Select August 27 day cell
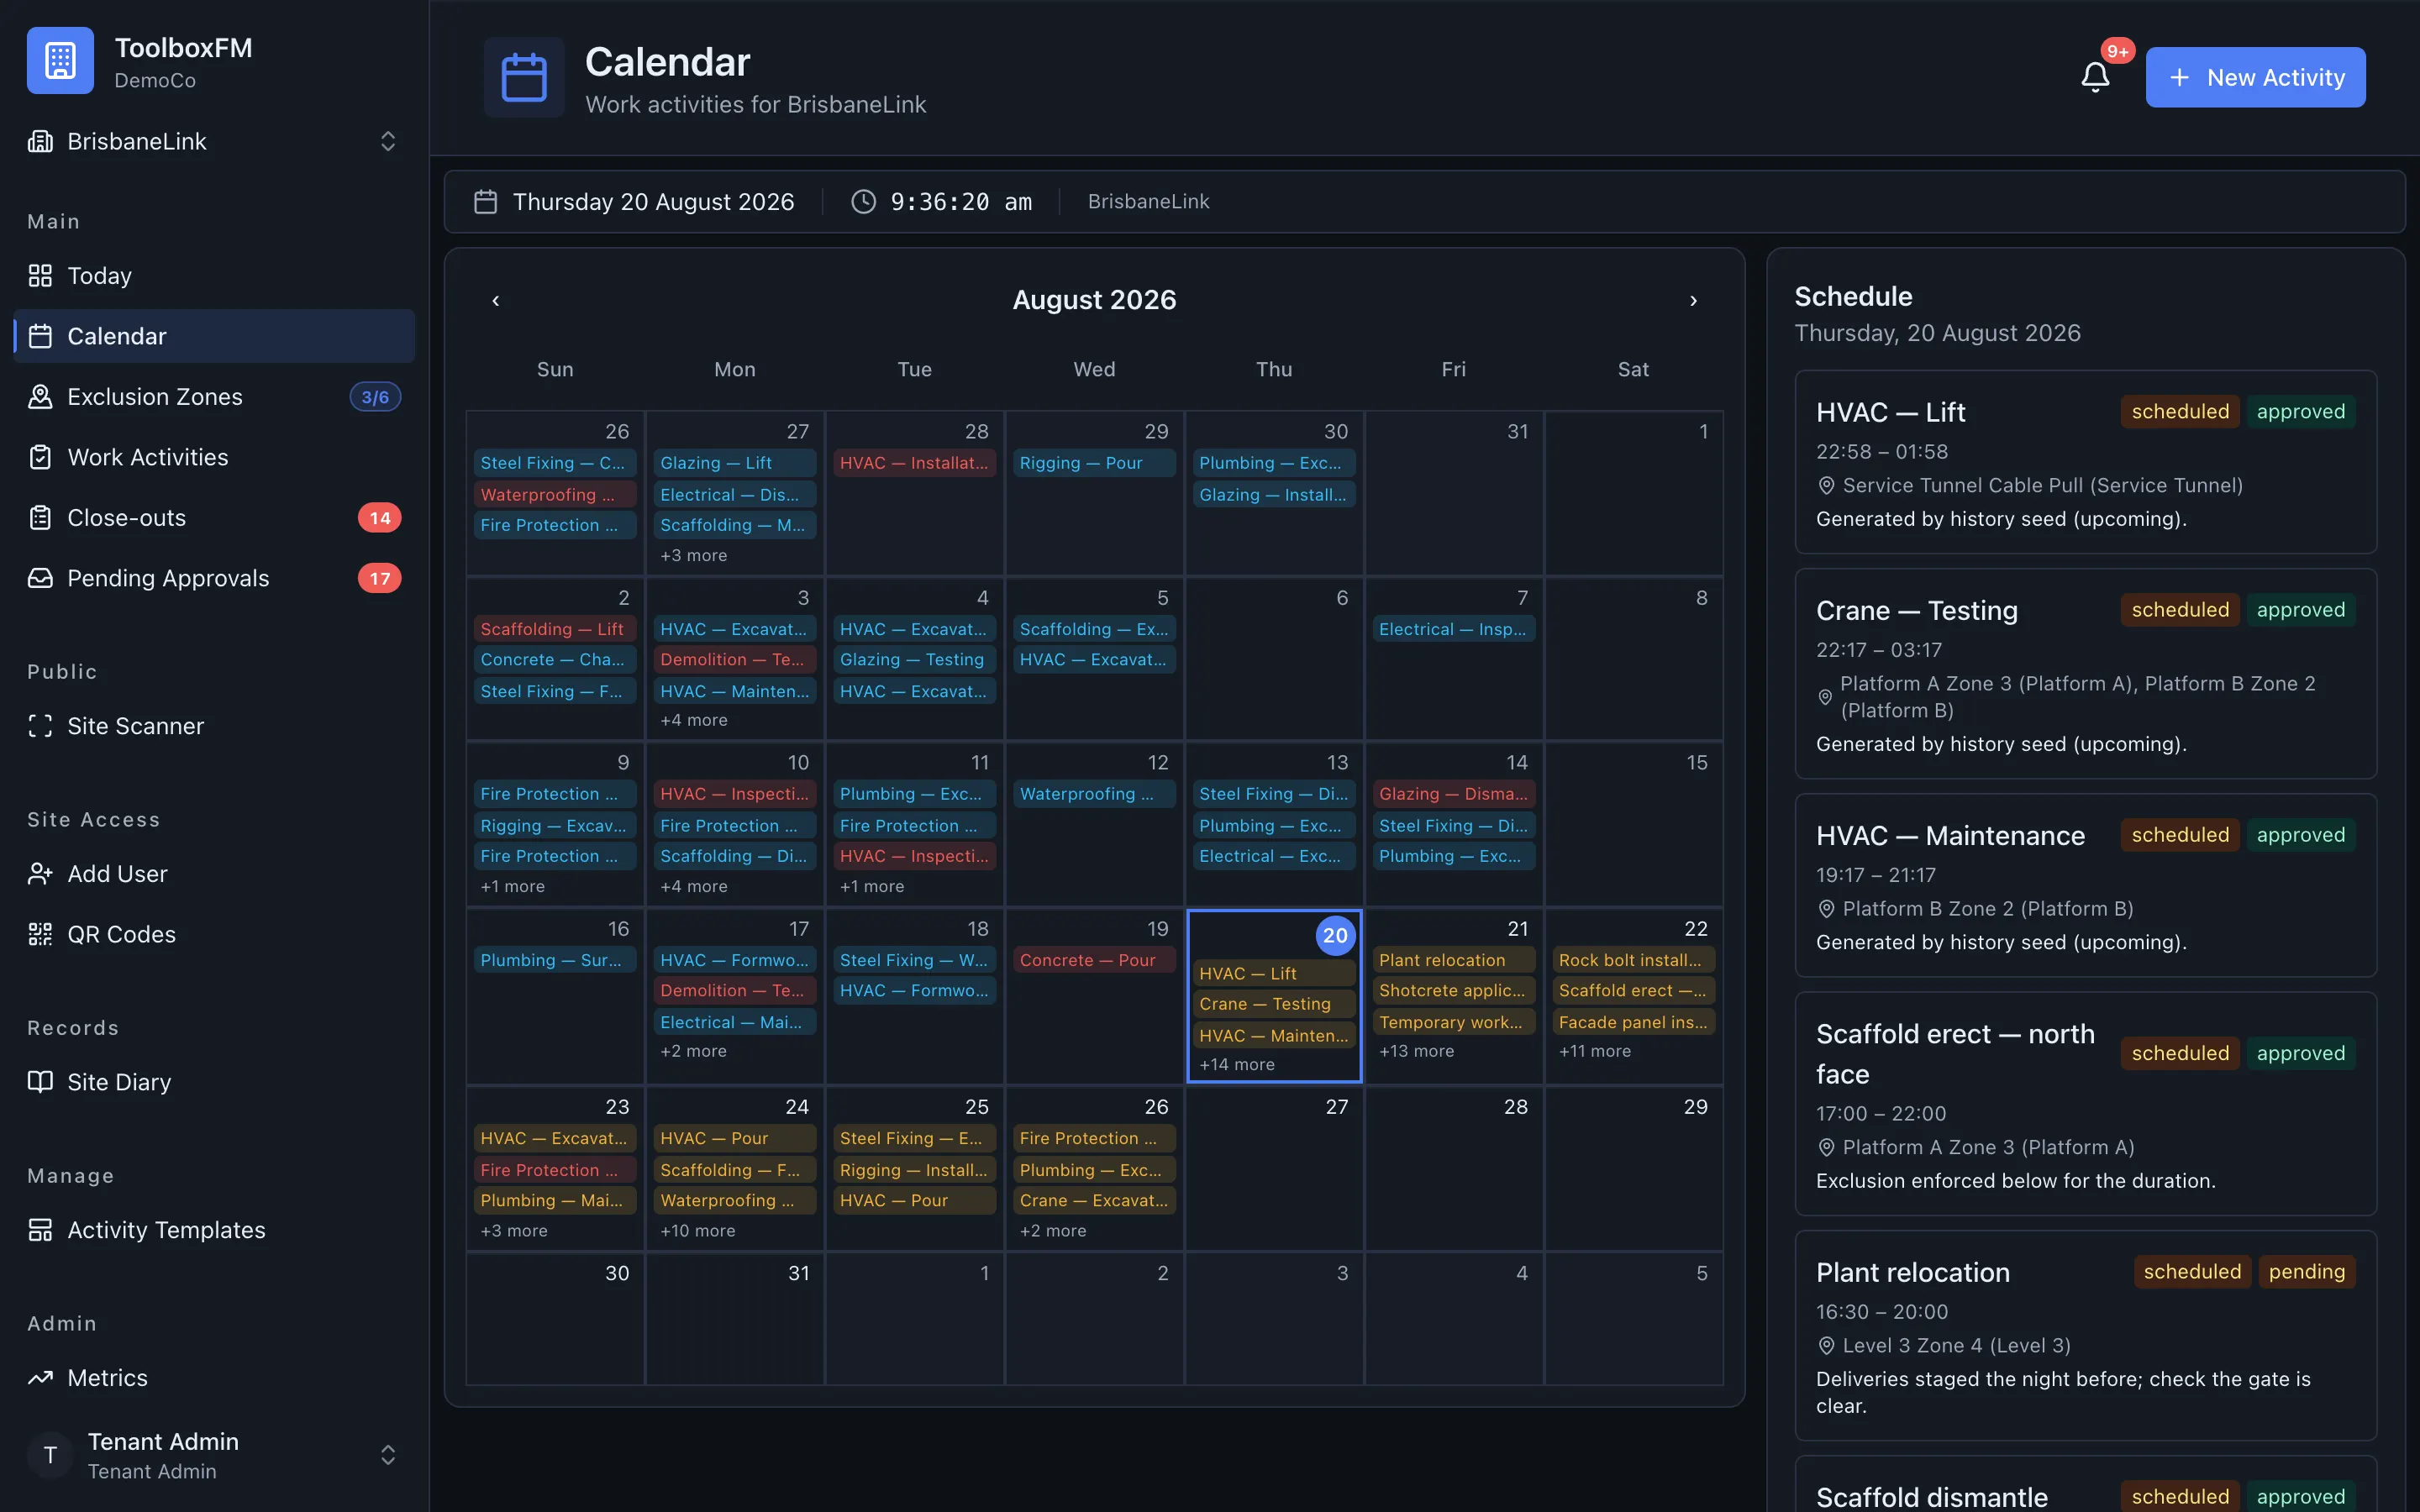Viewport: 2420px width, 1512px height. (x=1274, y=1168)
